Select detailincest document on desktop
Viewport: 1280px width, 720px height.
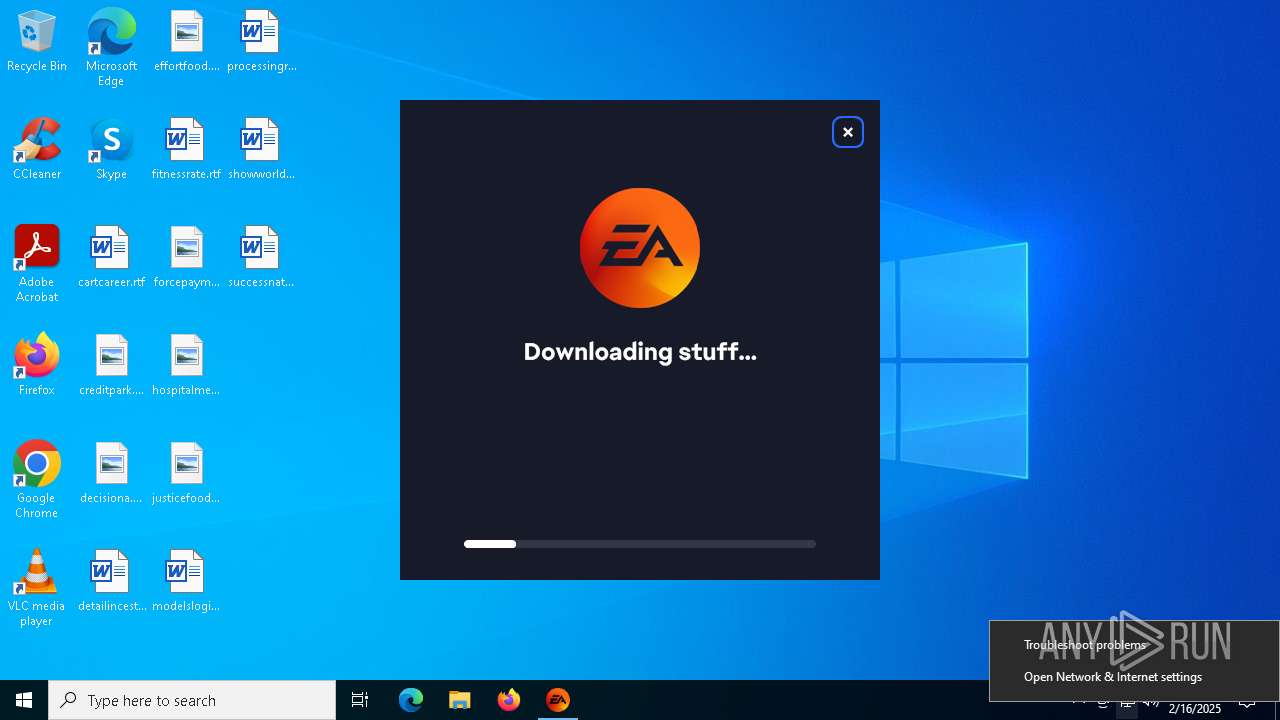coord(111,582)
